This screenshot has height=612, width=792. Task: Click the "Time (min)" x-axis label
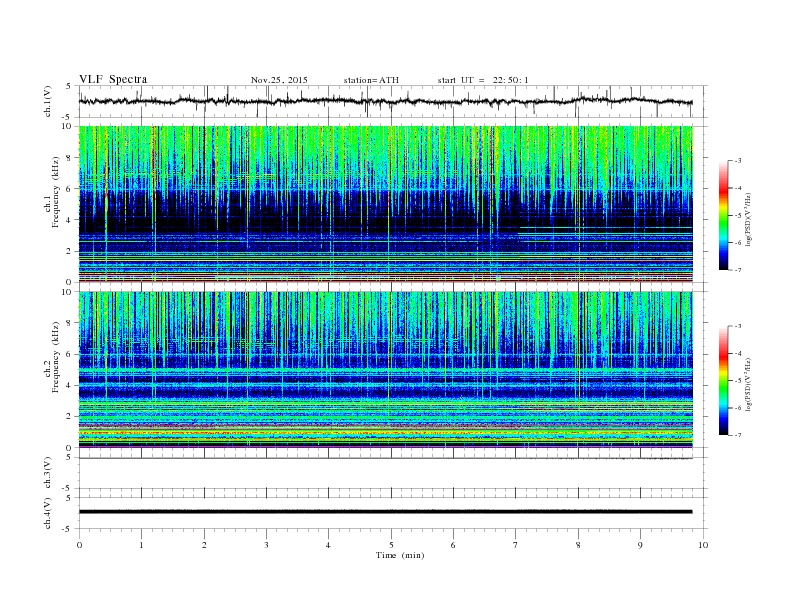[x=400, y=555]
